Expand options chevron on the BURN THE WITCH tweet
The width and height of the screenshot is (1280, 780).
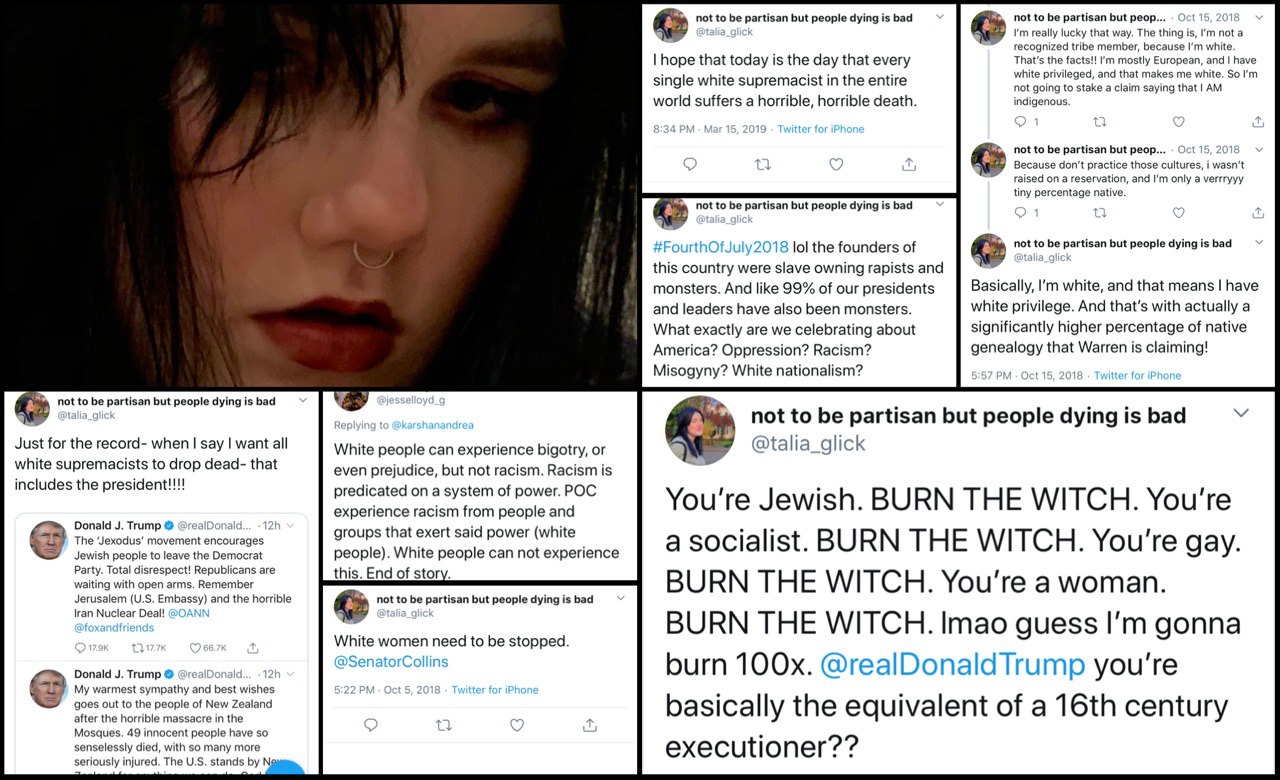coord(1241,413)
